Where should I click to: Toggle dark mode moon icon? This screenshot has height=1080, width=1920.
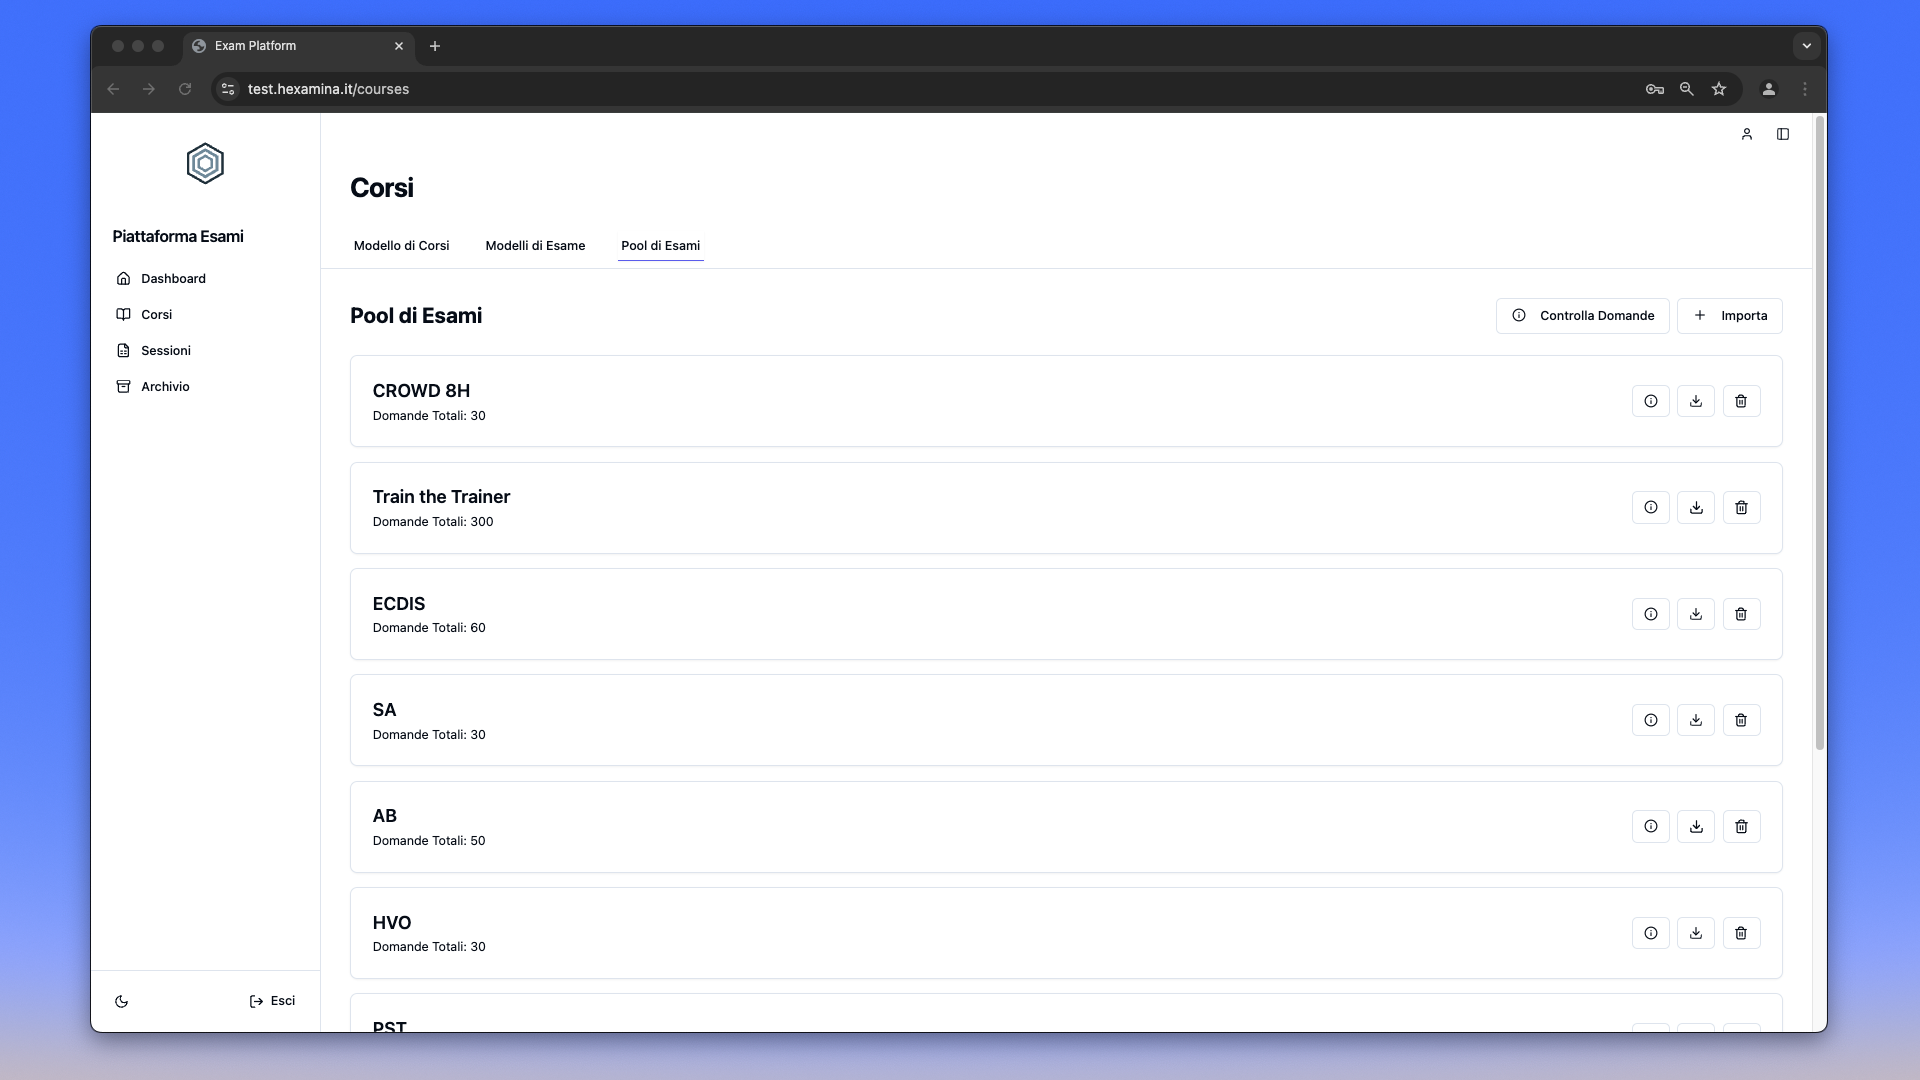(122, 1001)
